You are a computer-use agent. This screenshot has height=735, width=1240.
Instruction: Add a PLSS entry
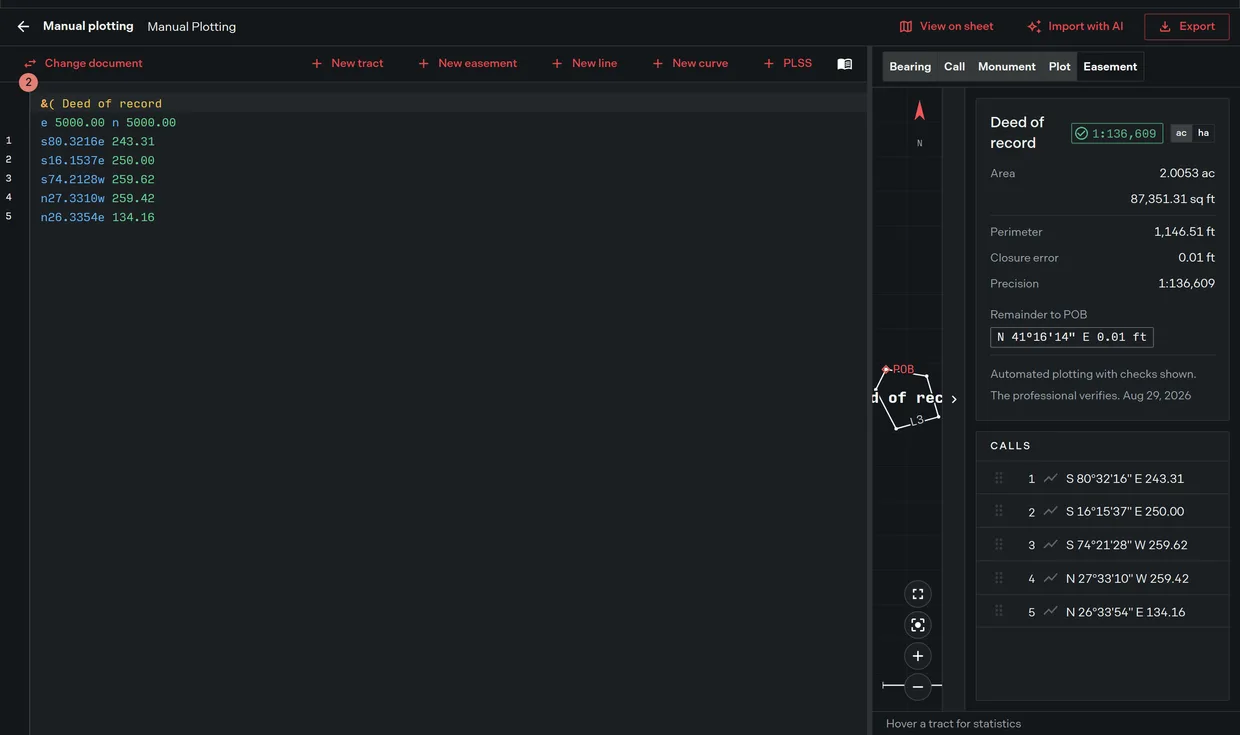787,63
